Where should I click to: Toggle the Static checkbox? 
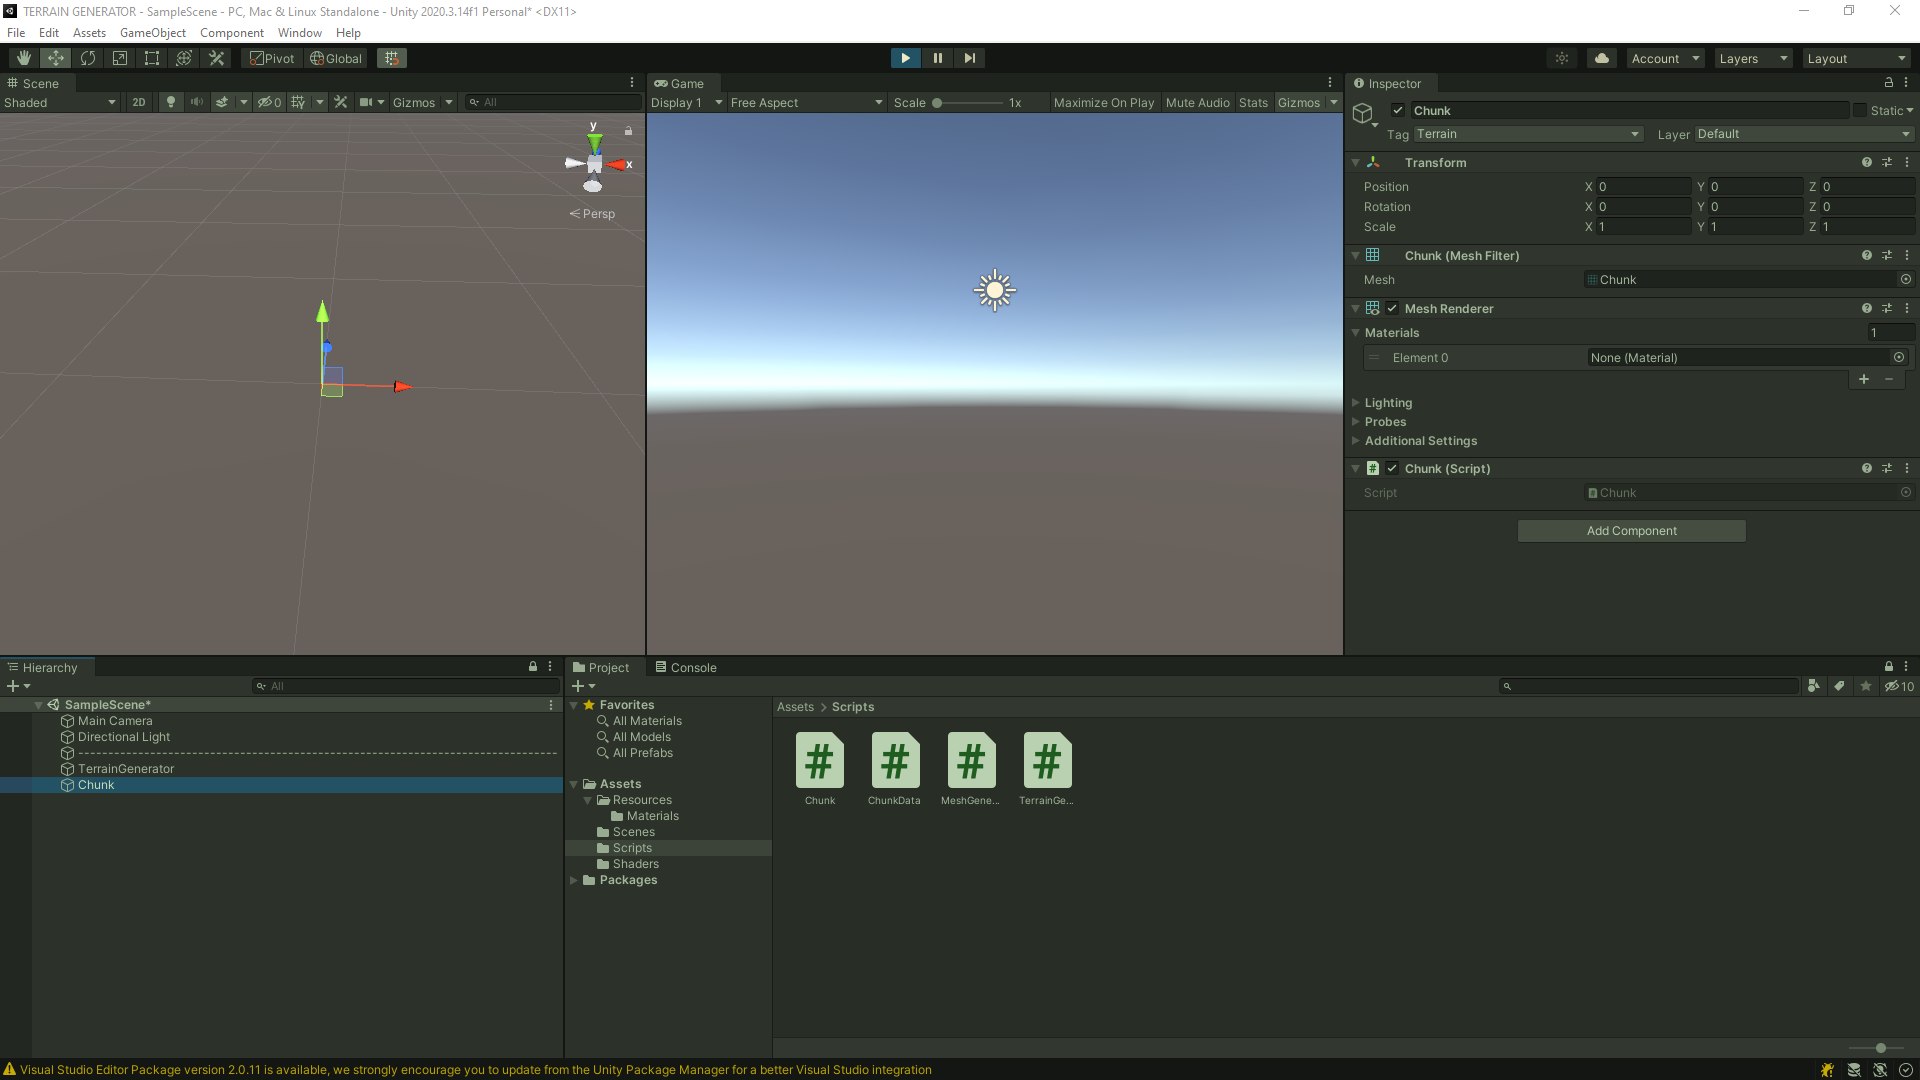[1860, 111]
